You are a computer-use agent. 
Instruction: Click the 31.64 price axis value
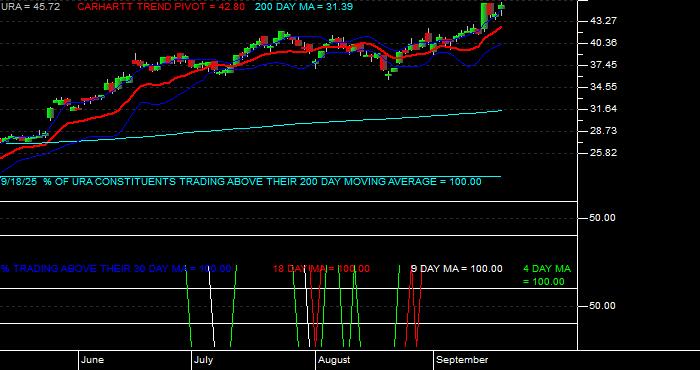coord(604,109)
